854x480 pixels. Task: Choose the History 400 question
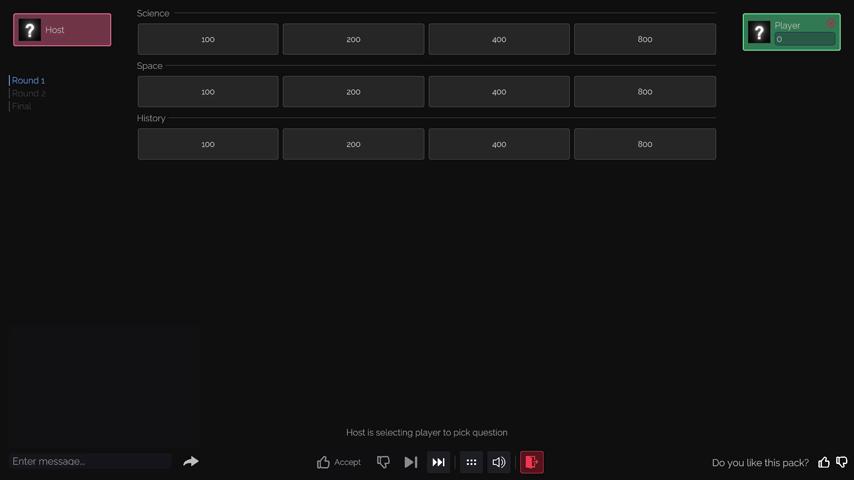pos(499,144)
